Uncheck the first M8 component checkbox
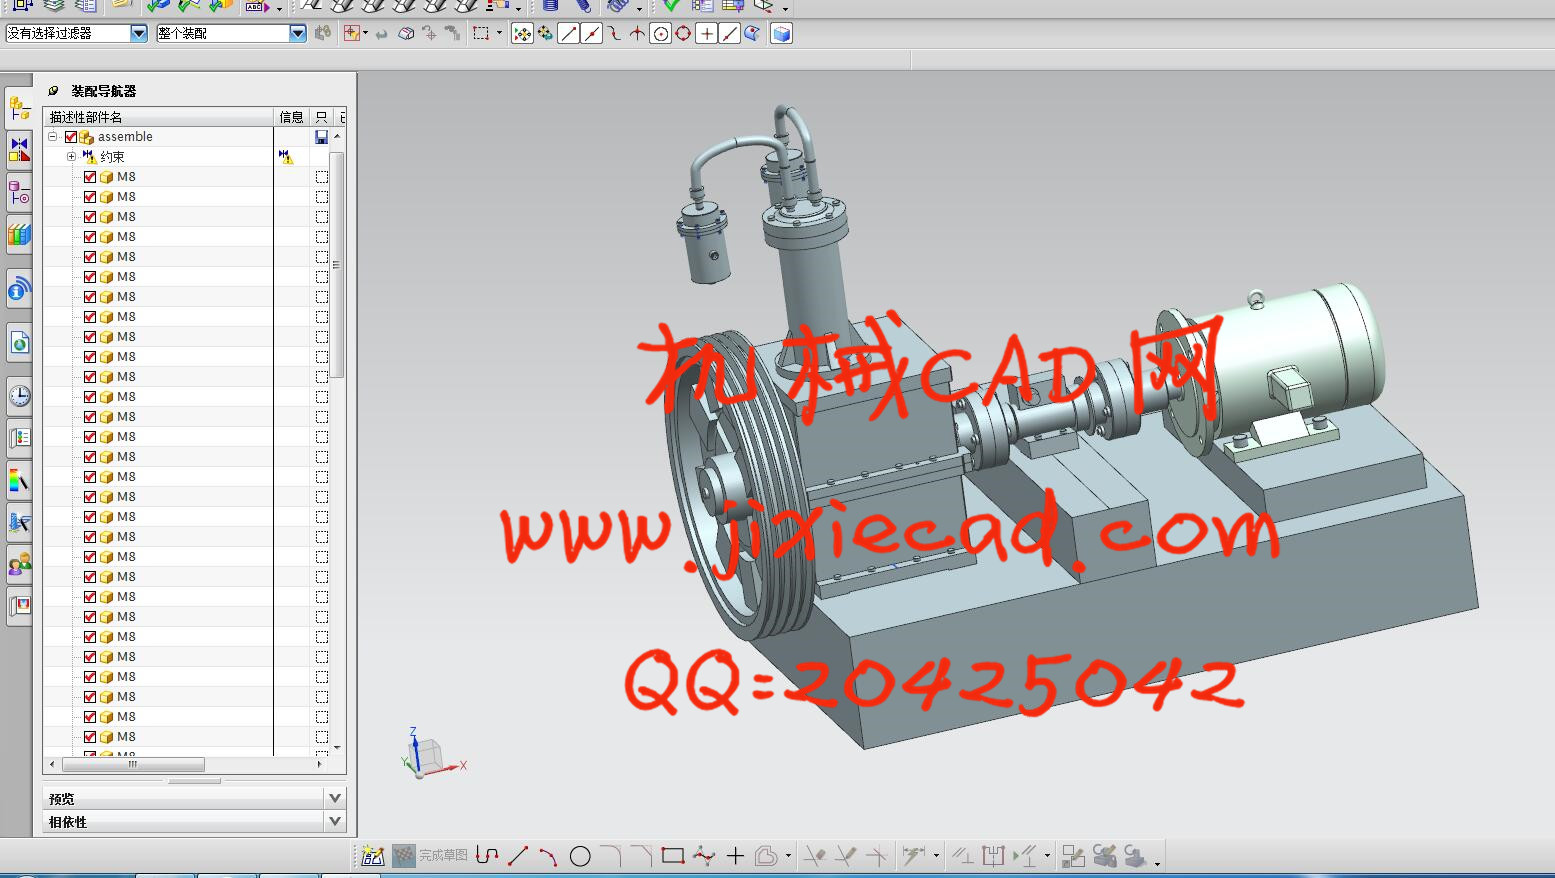This screenshot has width=1555, height=878. click(90, 177)
